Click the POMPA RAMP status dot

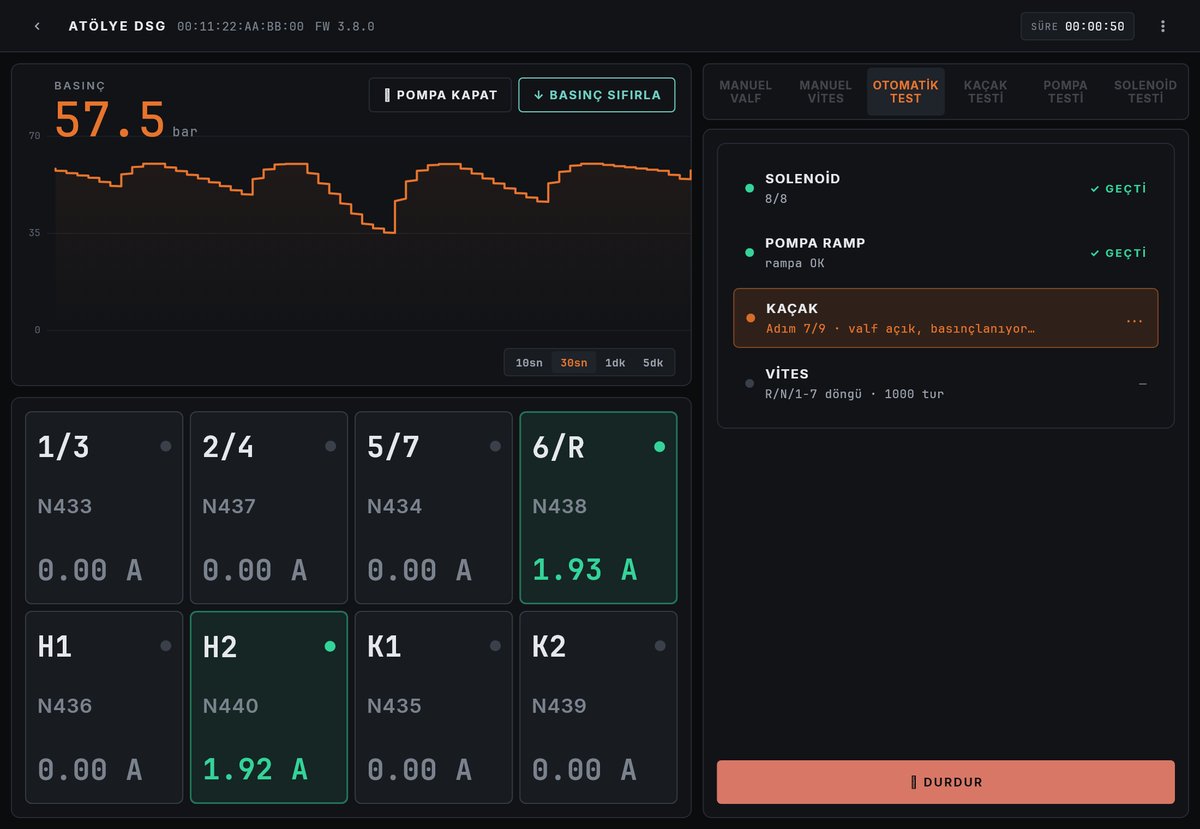[x=749, y=252]
